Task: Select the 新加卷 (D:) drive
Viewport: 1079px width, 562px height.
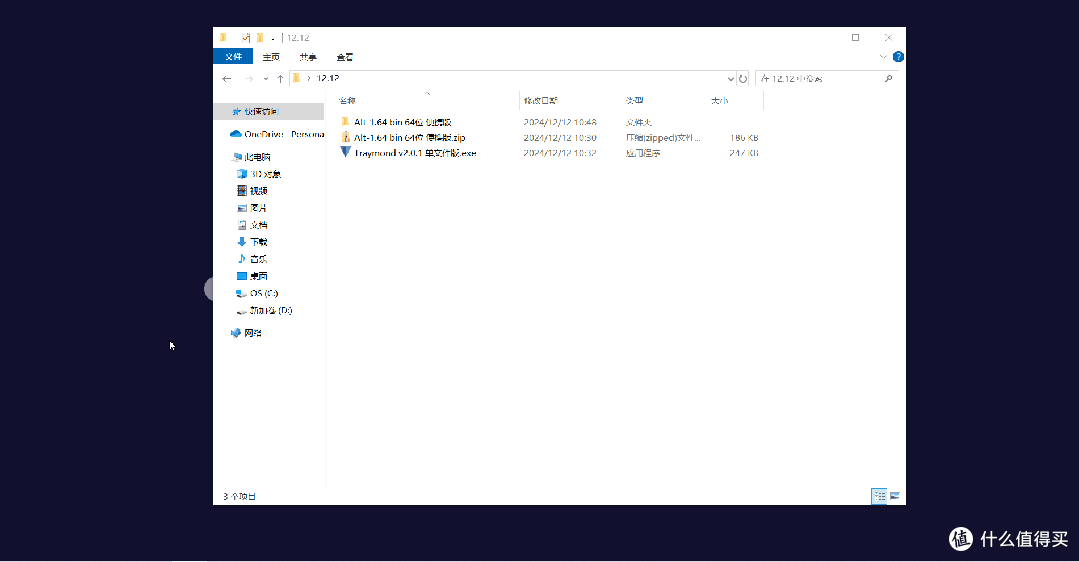Action: click(264, 310)
